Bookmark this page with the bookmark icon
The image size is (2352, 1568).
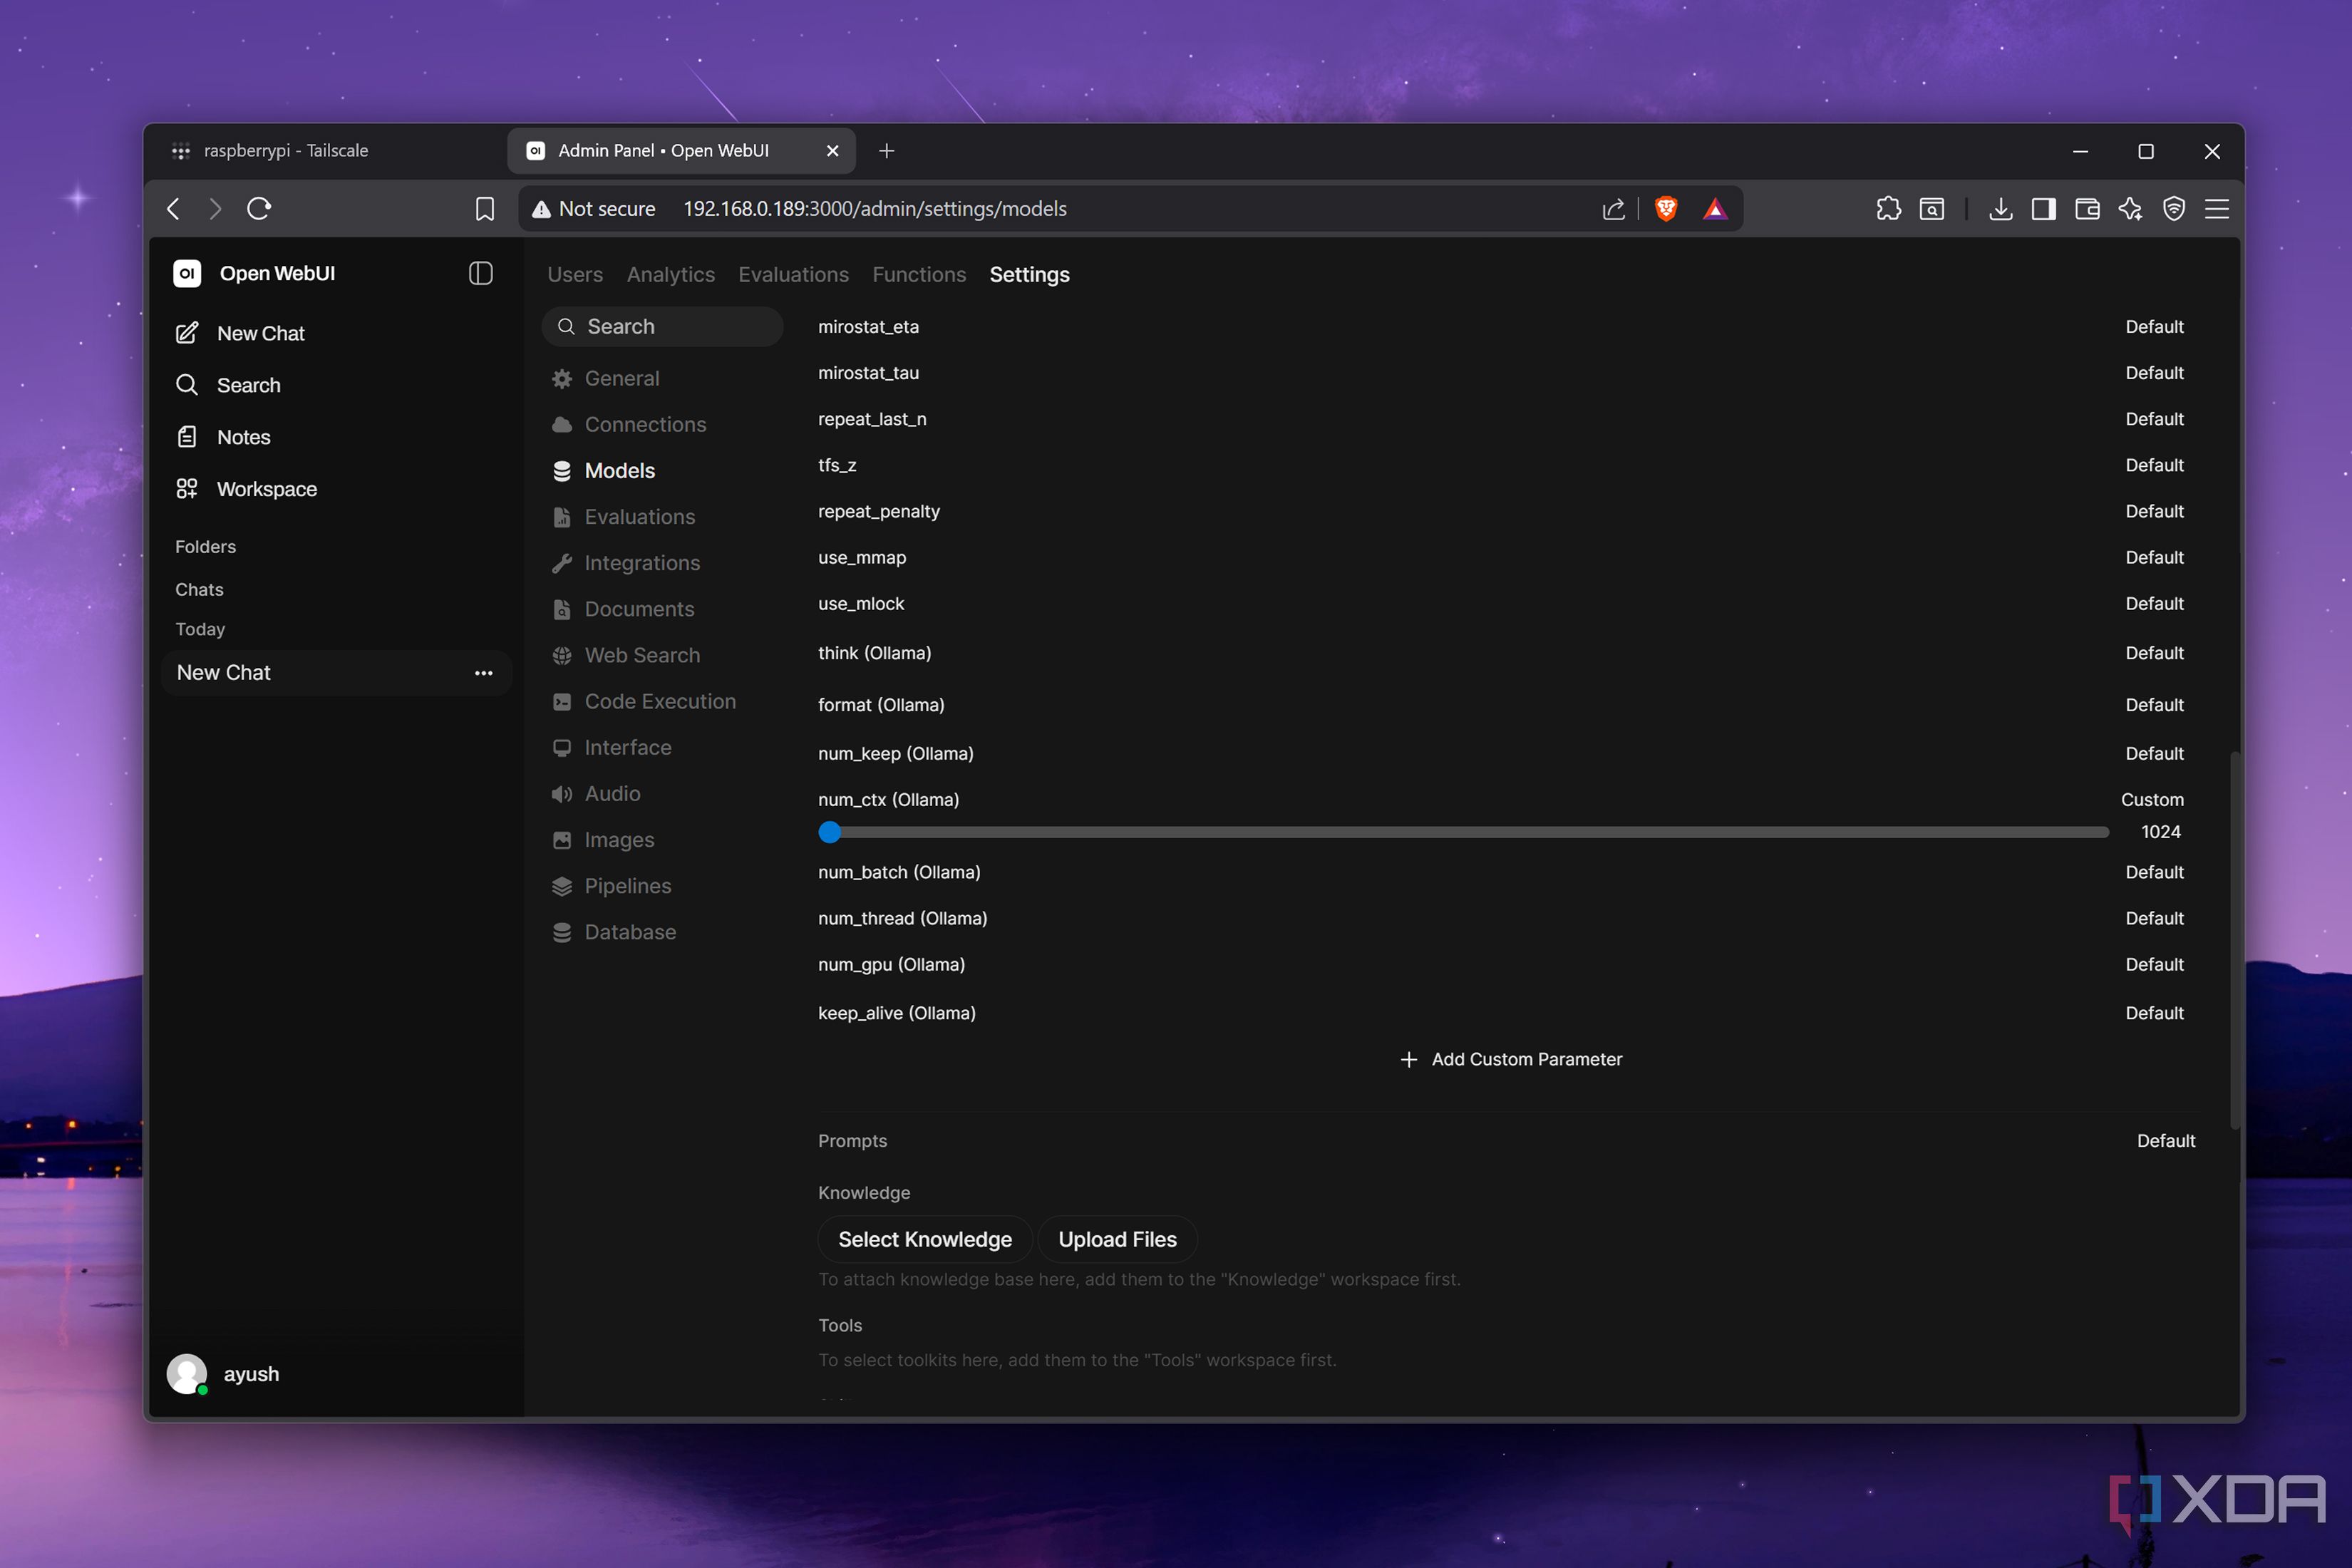coord(484,208)
